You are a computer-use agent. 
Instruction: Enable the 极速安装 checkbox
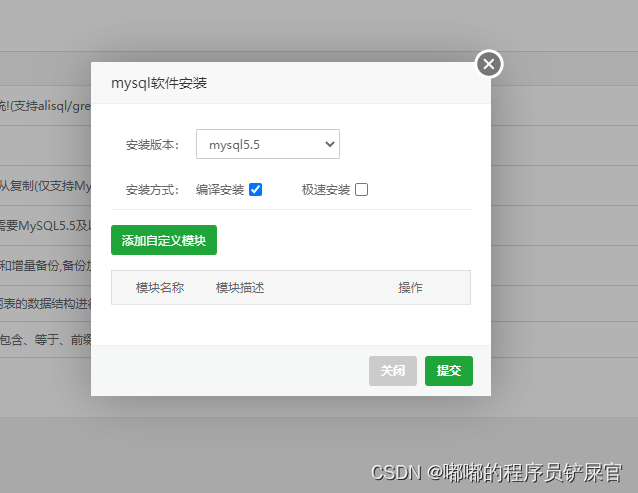tap(361, 190)
